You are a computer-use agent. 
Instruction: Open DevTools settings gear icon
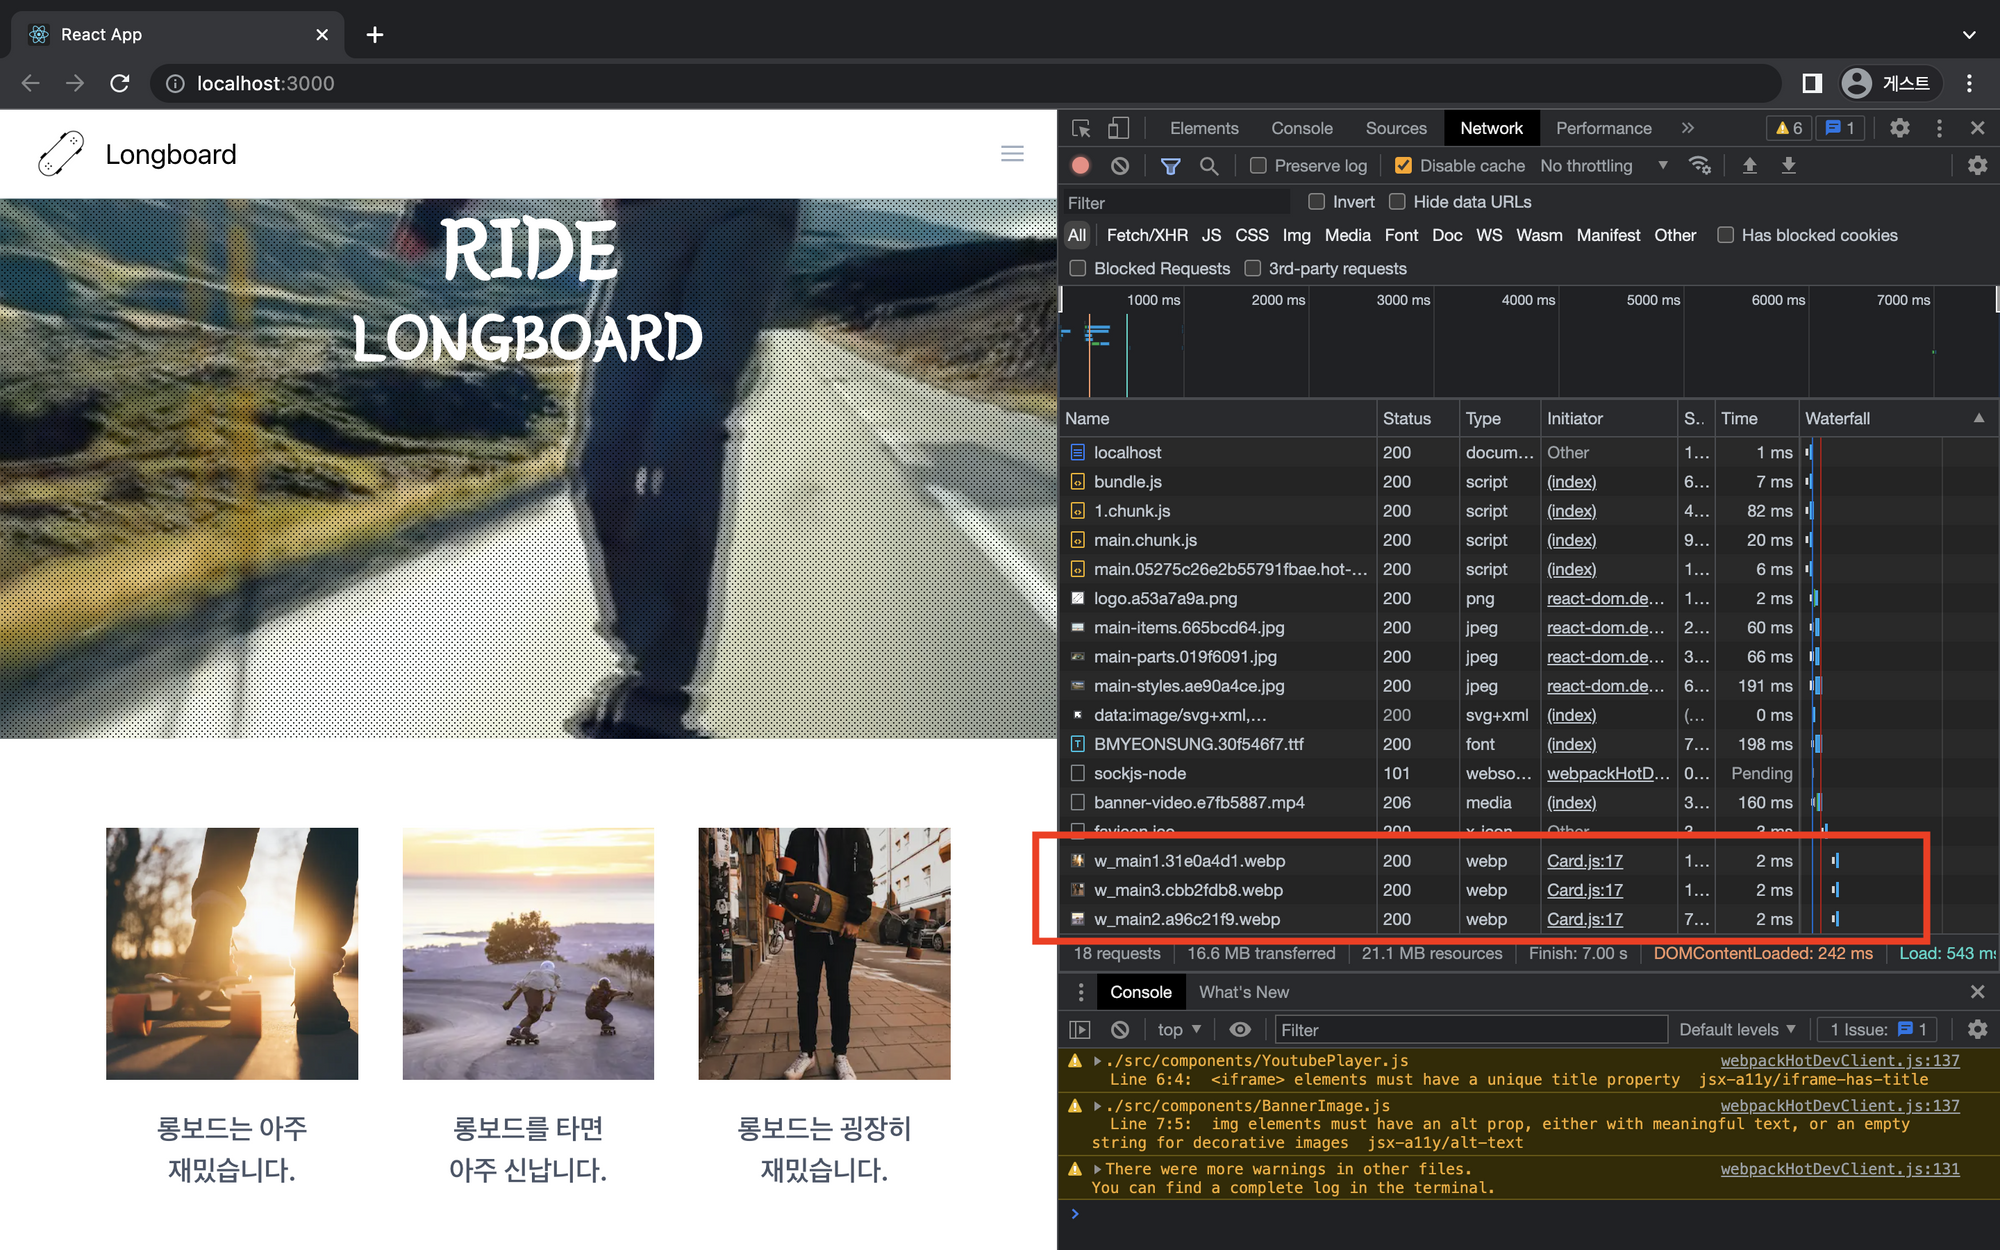(1899, 128)
